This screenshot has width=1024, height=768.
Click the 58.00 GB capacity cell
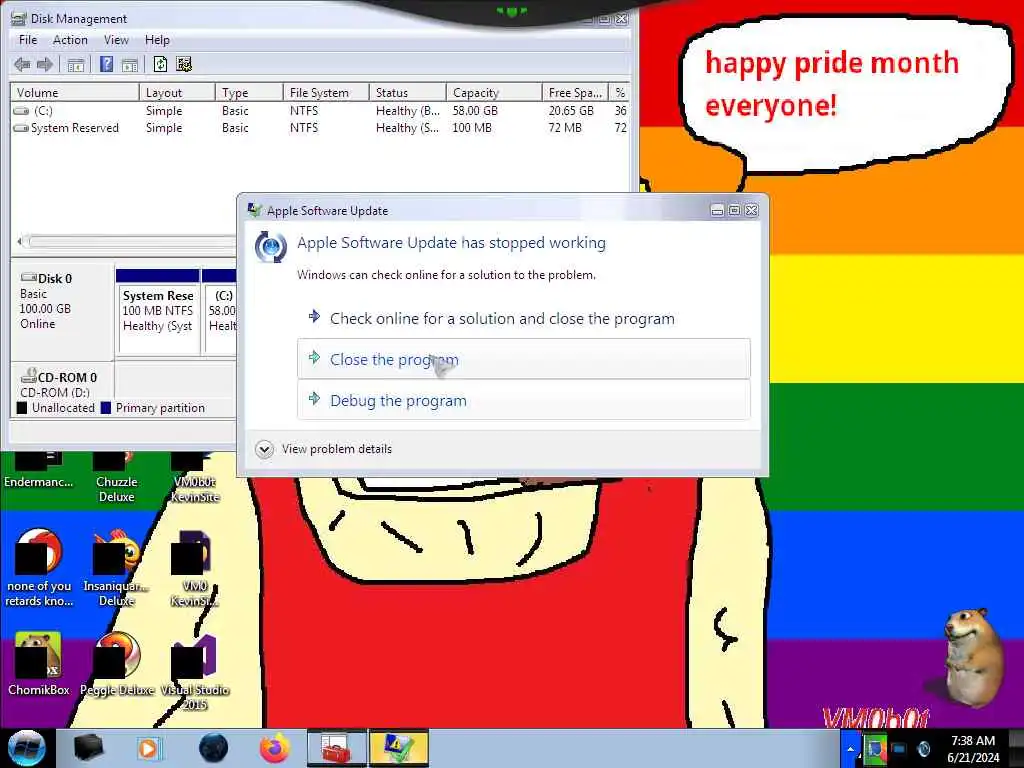[x=475, y=111]
